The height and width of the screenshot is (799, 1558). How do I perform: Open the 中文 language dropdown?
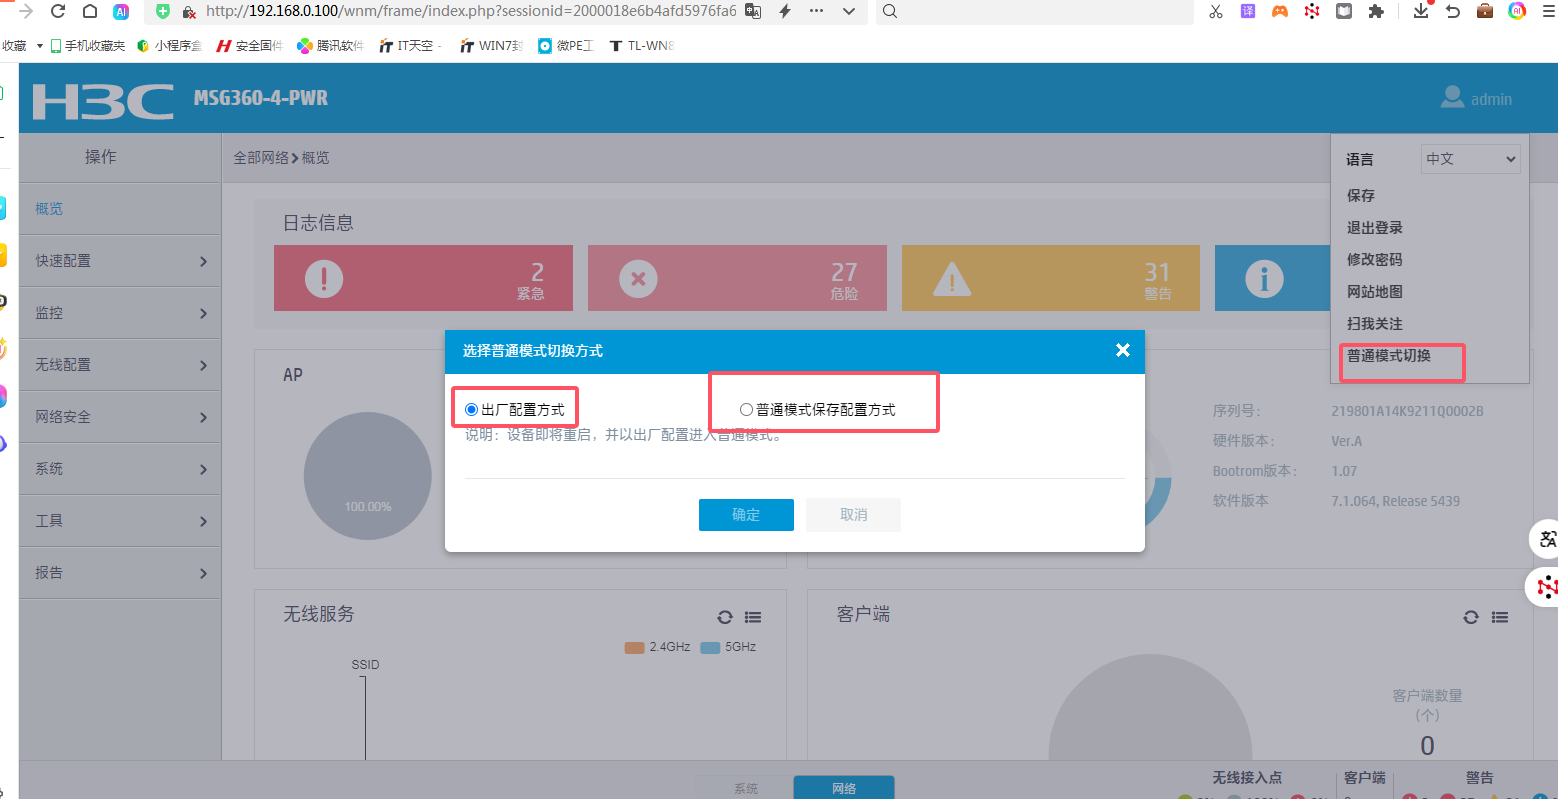click(1471, 159)
